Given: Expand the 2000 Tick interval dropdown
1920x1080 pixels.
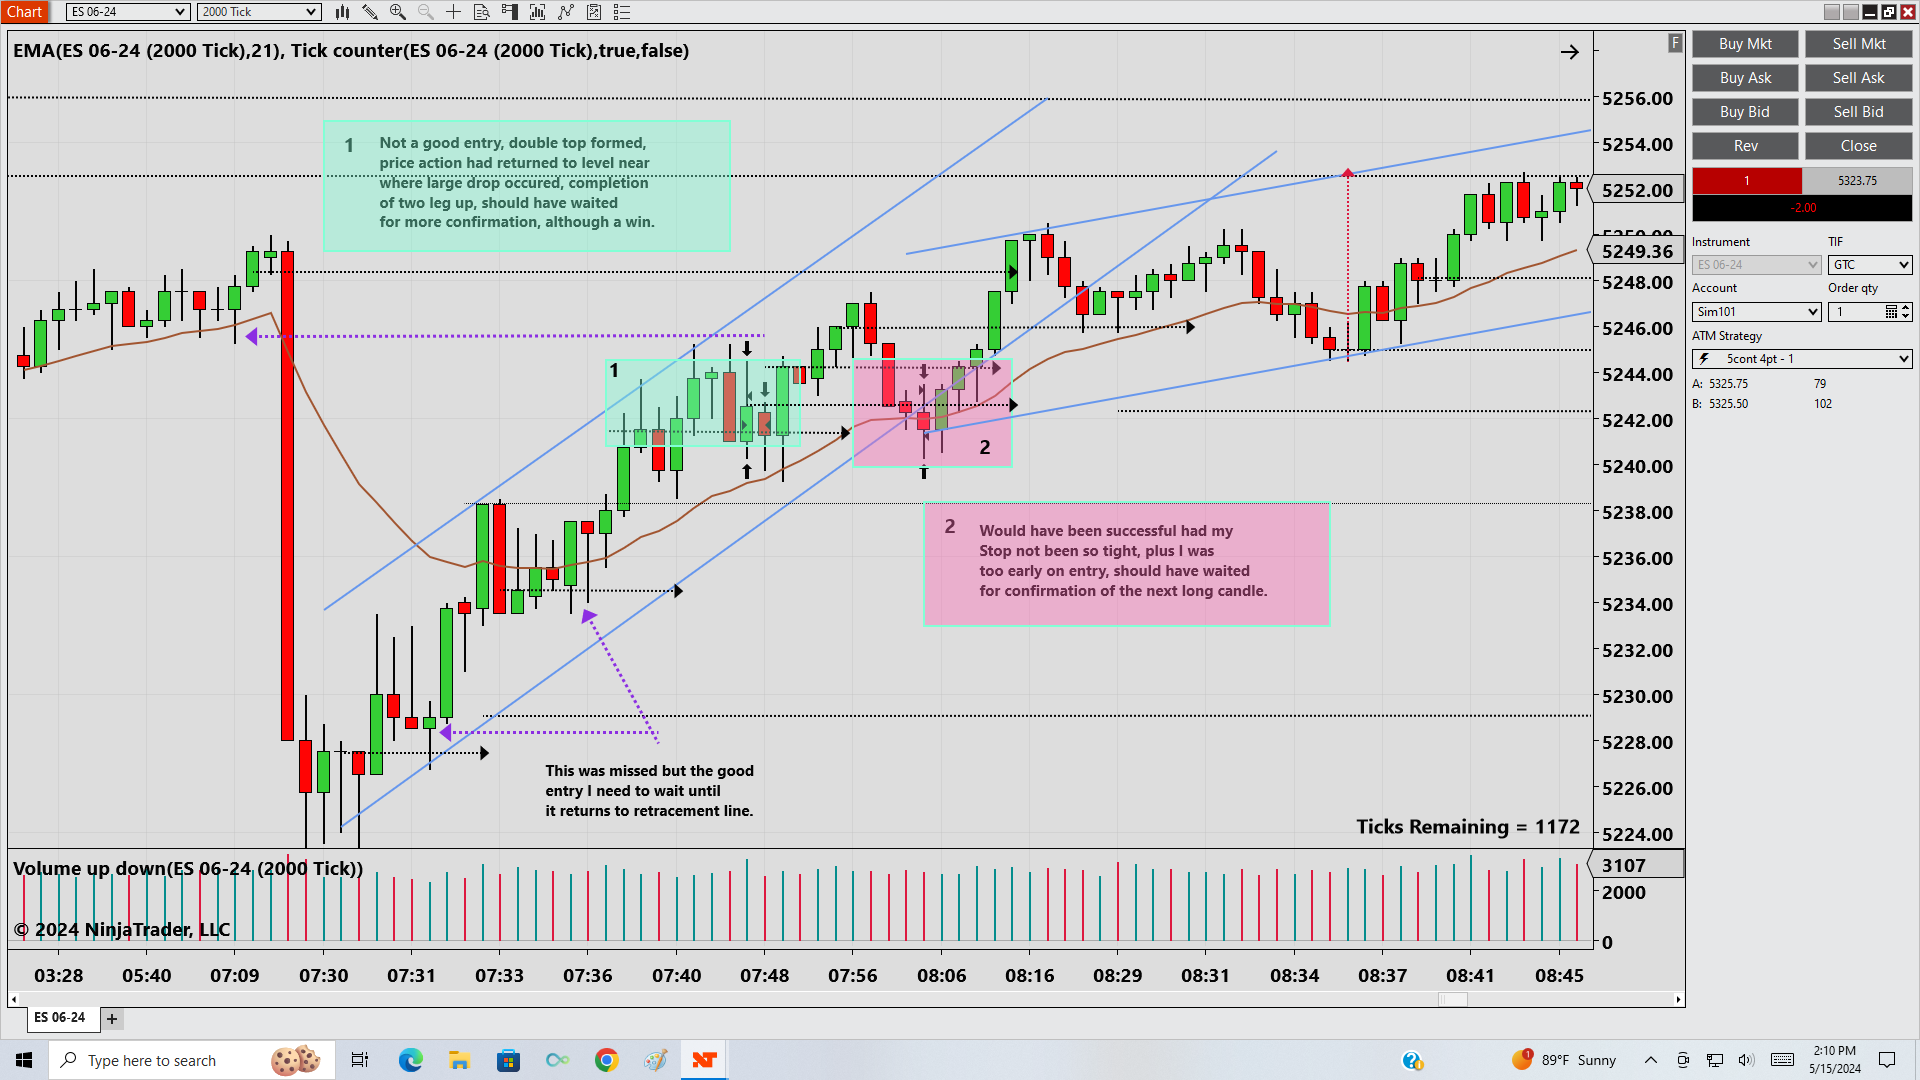Looking at the screenshot, I should [x=258, y=12].
